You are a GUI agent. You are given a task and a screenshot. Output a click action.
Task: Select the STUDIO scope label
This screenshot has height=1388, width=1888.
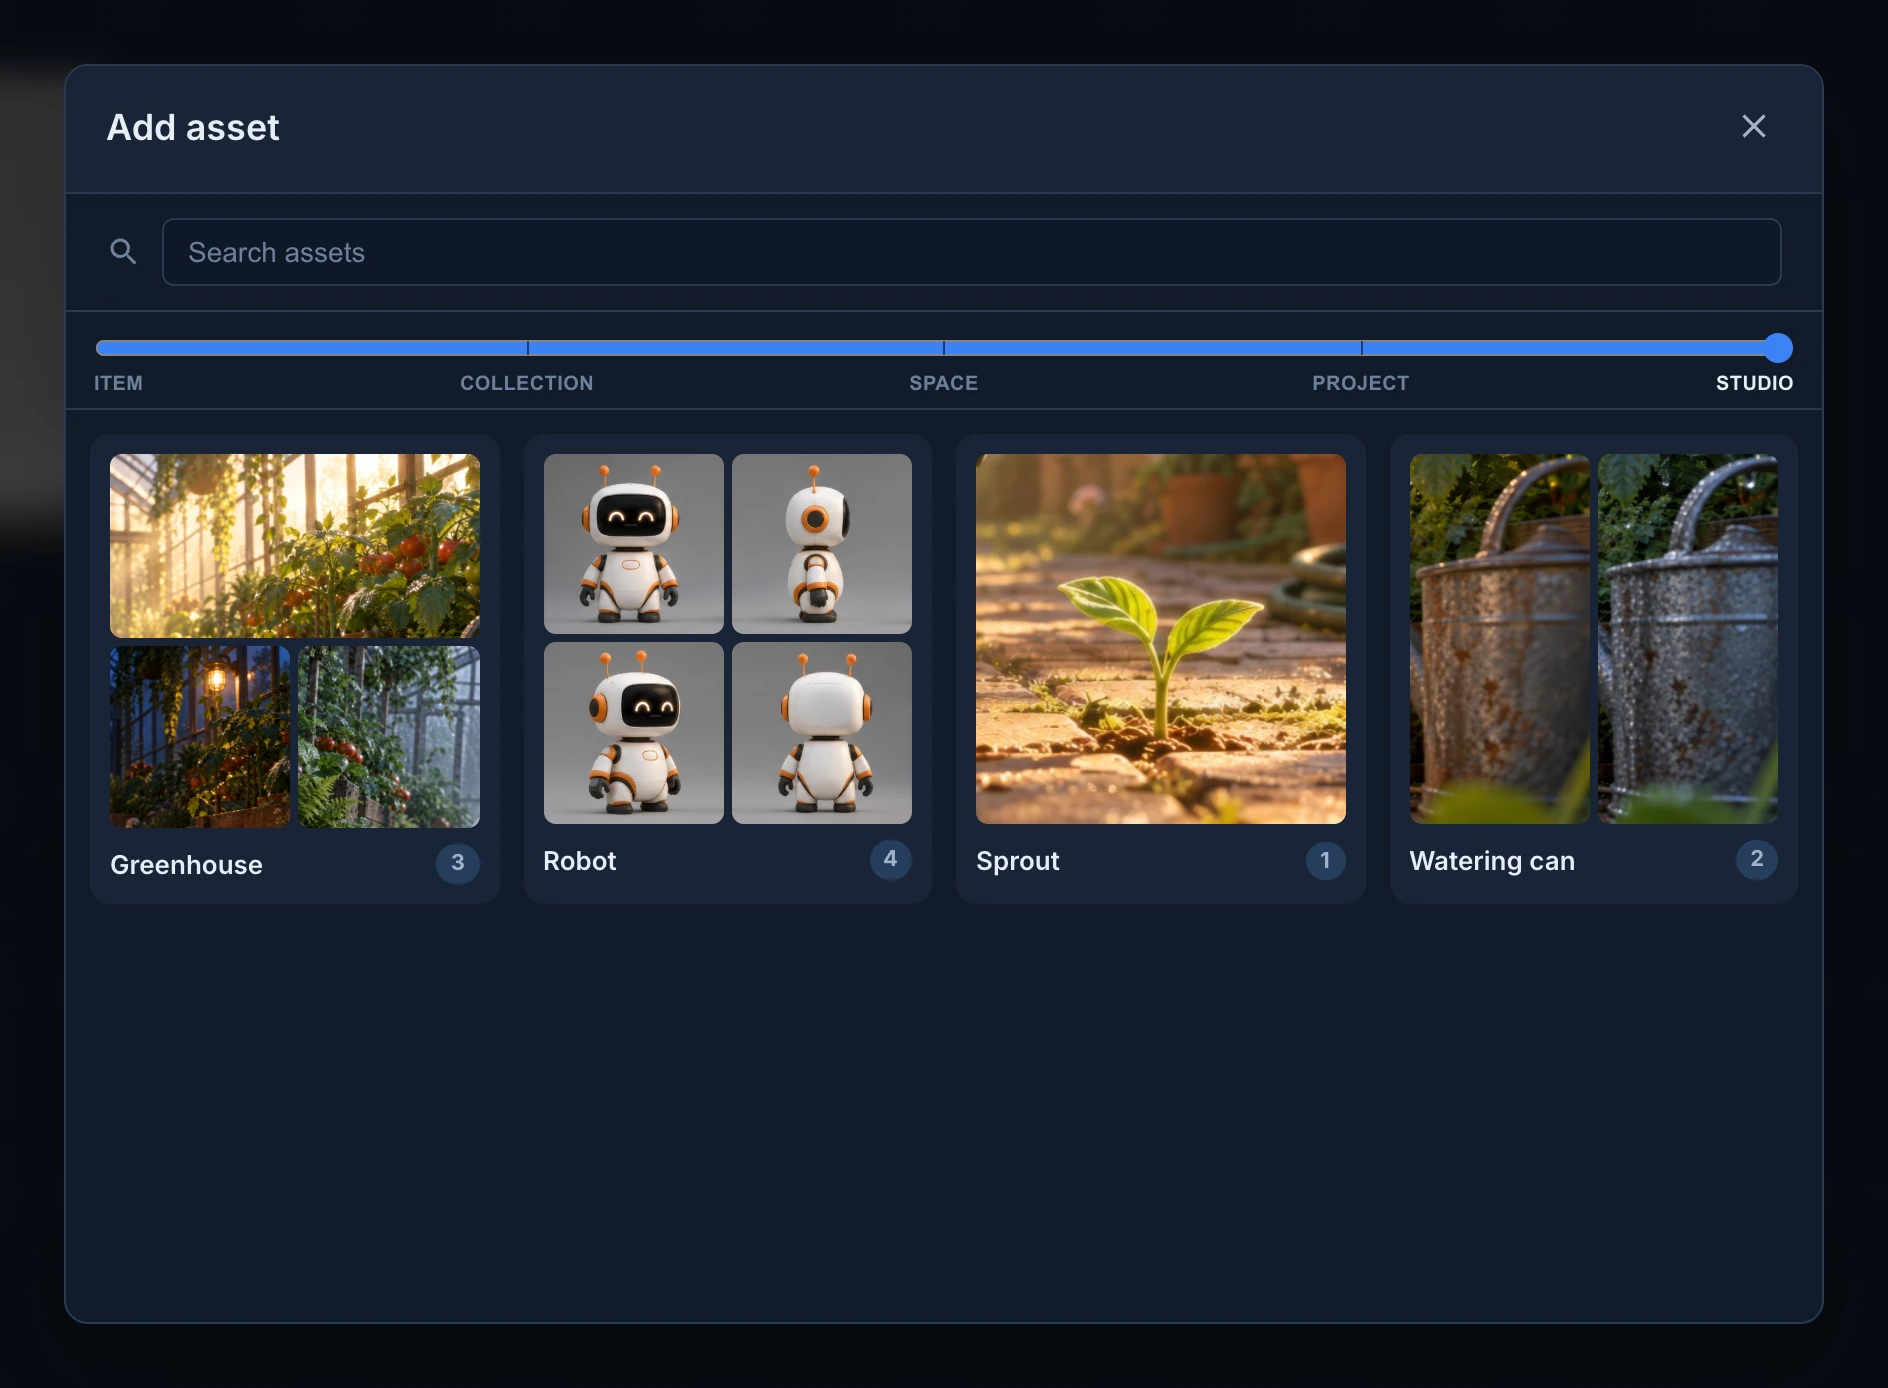1754,383
